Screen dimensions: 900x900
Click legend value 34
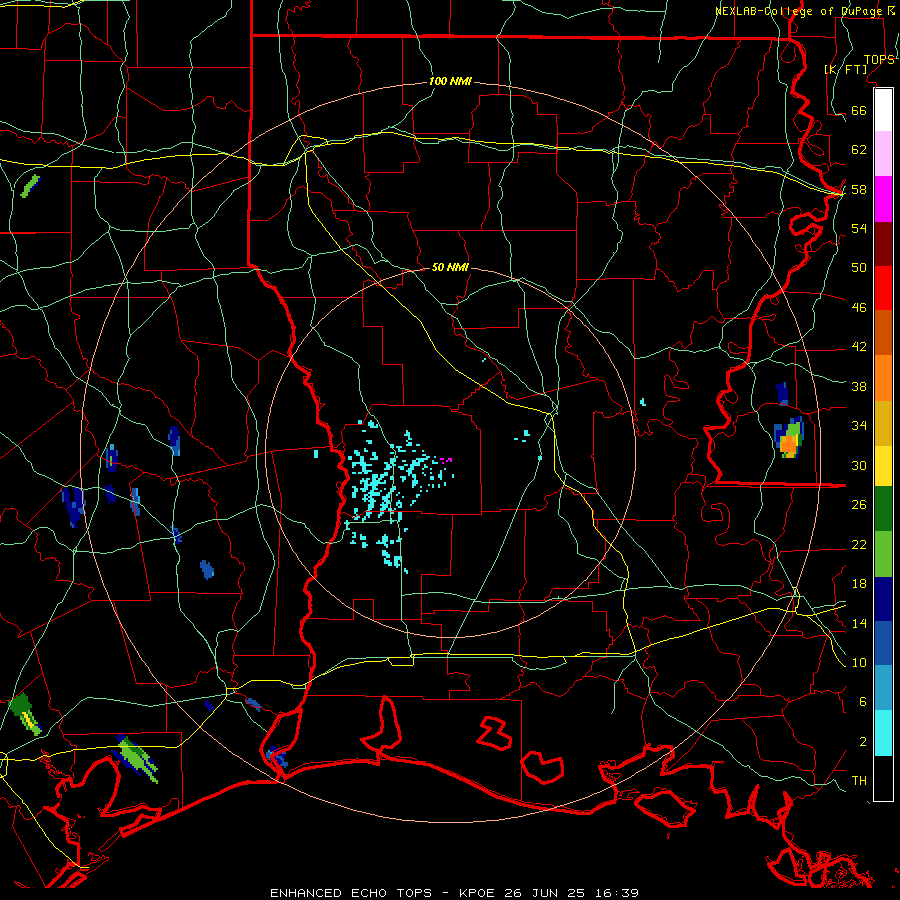pyautogui.click(x=859, y=425)
